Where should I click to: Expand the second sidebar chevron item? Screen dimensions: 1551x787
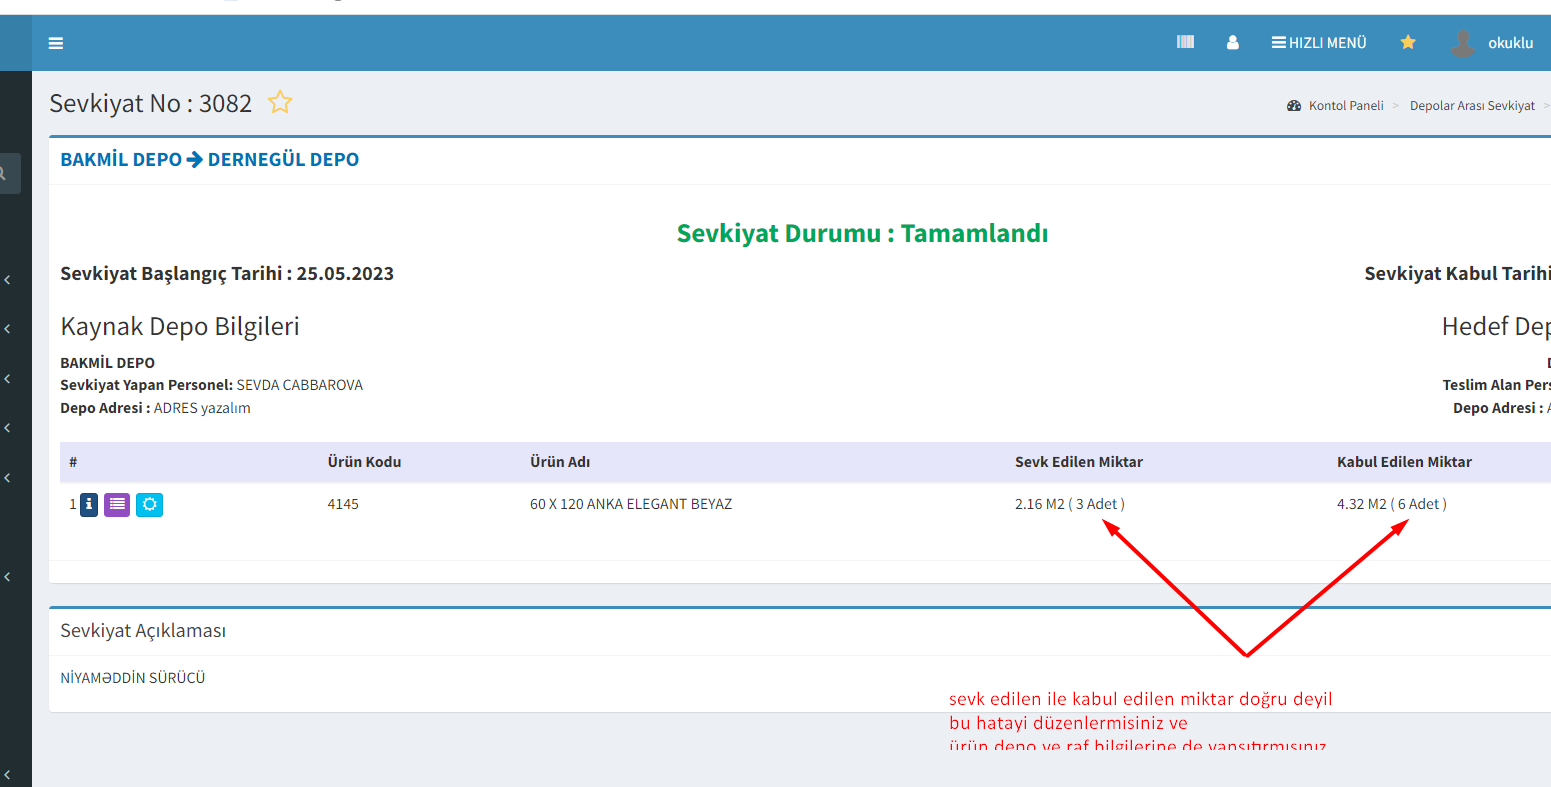point(8,329)
